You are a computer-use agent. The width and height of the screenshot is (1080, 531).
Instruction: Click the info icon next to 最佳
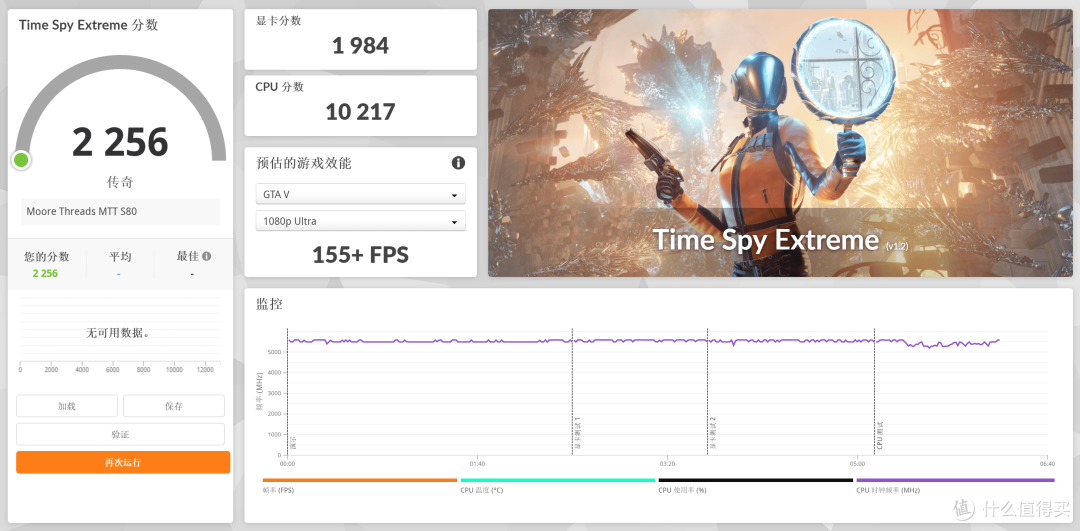tap(207, 256)
